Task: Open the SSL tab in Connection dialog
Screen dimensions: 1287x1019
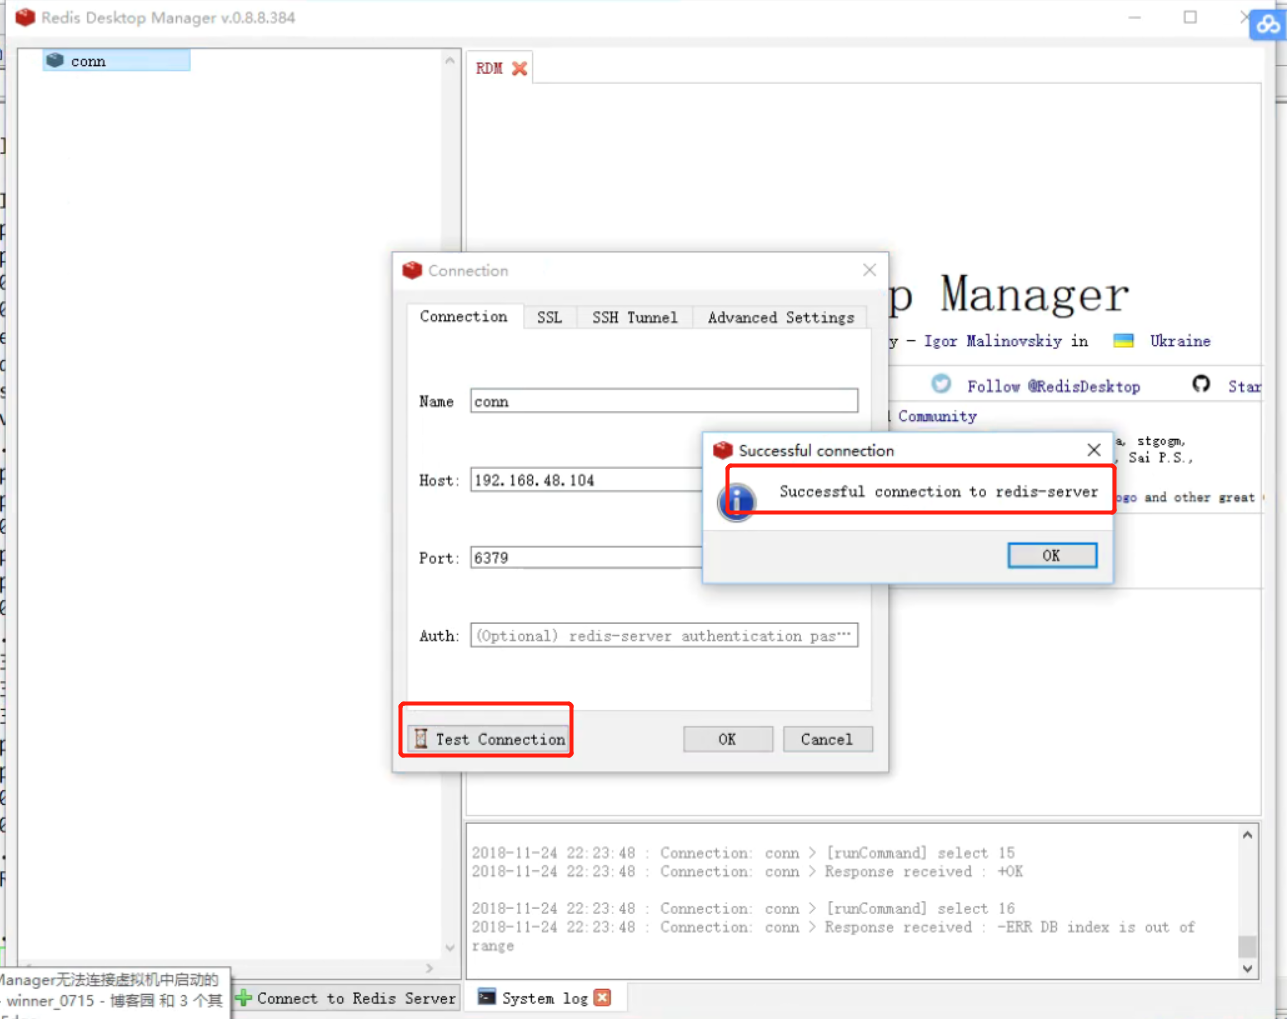Action: 549,317
